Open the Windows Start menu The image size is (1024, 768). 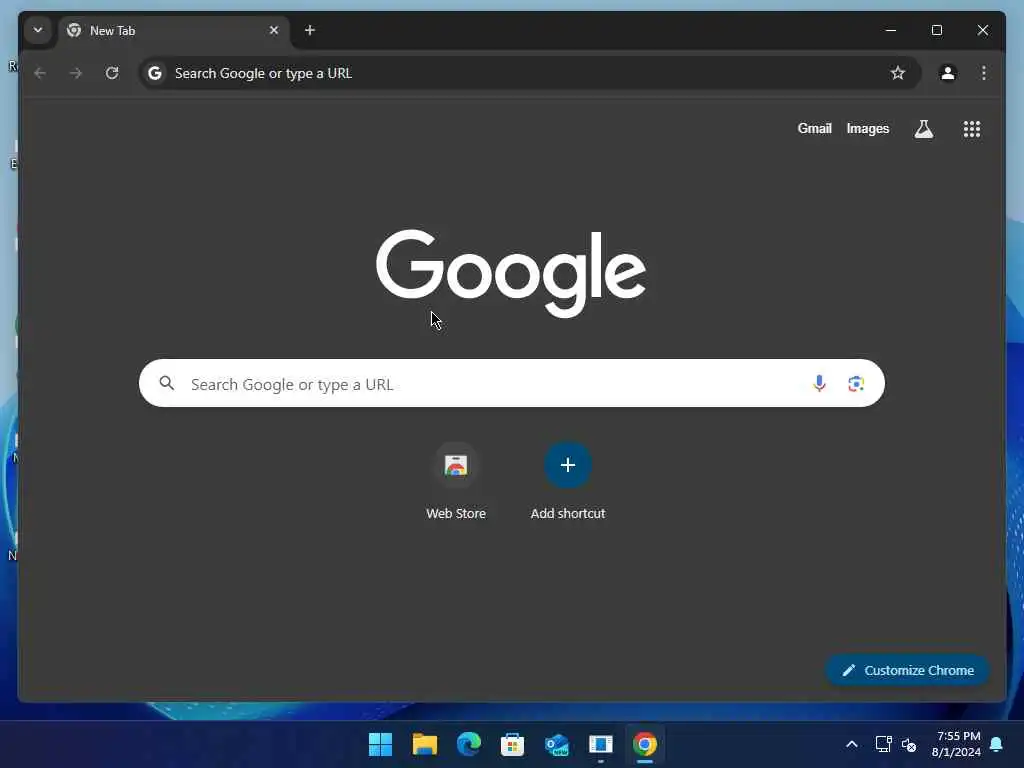coord(380,744)
